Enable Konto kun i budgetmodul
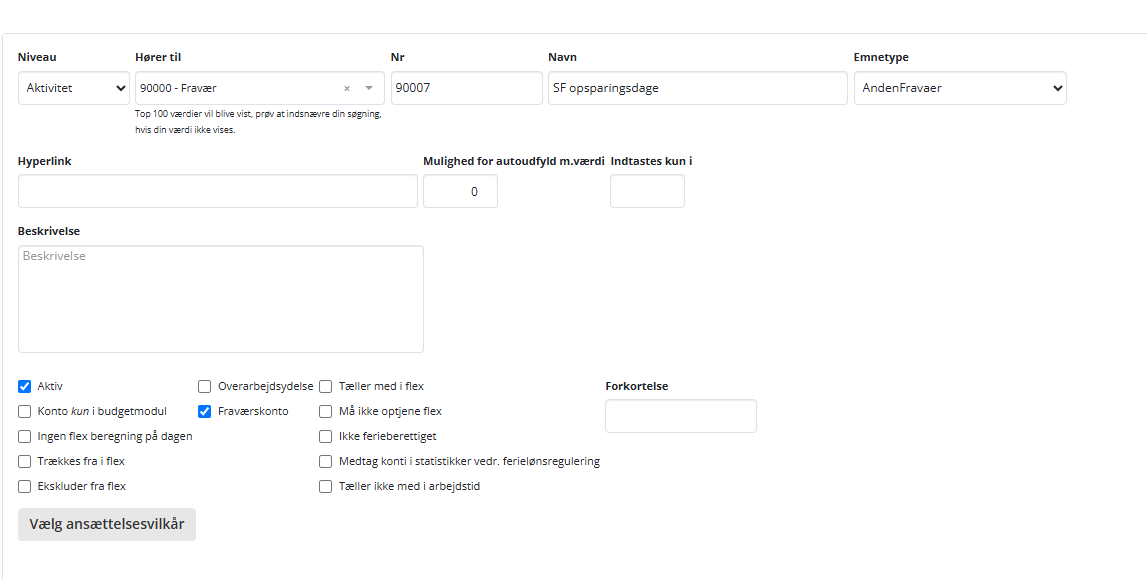This screenshot has height=580, width=1147. coord(24,411)
